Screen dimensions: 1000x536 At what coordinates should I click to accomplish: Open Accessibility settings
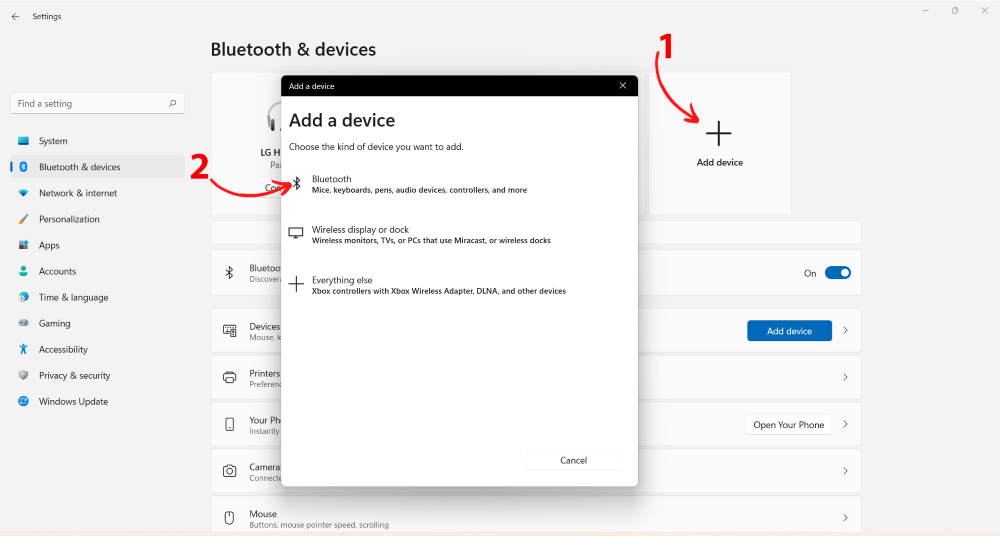pyautogui.click(x=98, y=350)
